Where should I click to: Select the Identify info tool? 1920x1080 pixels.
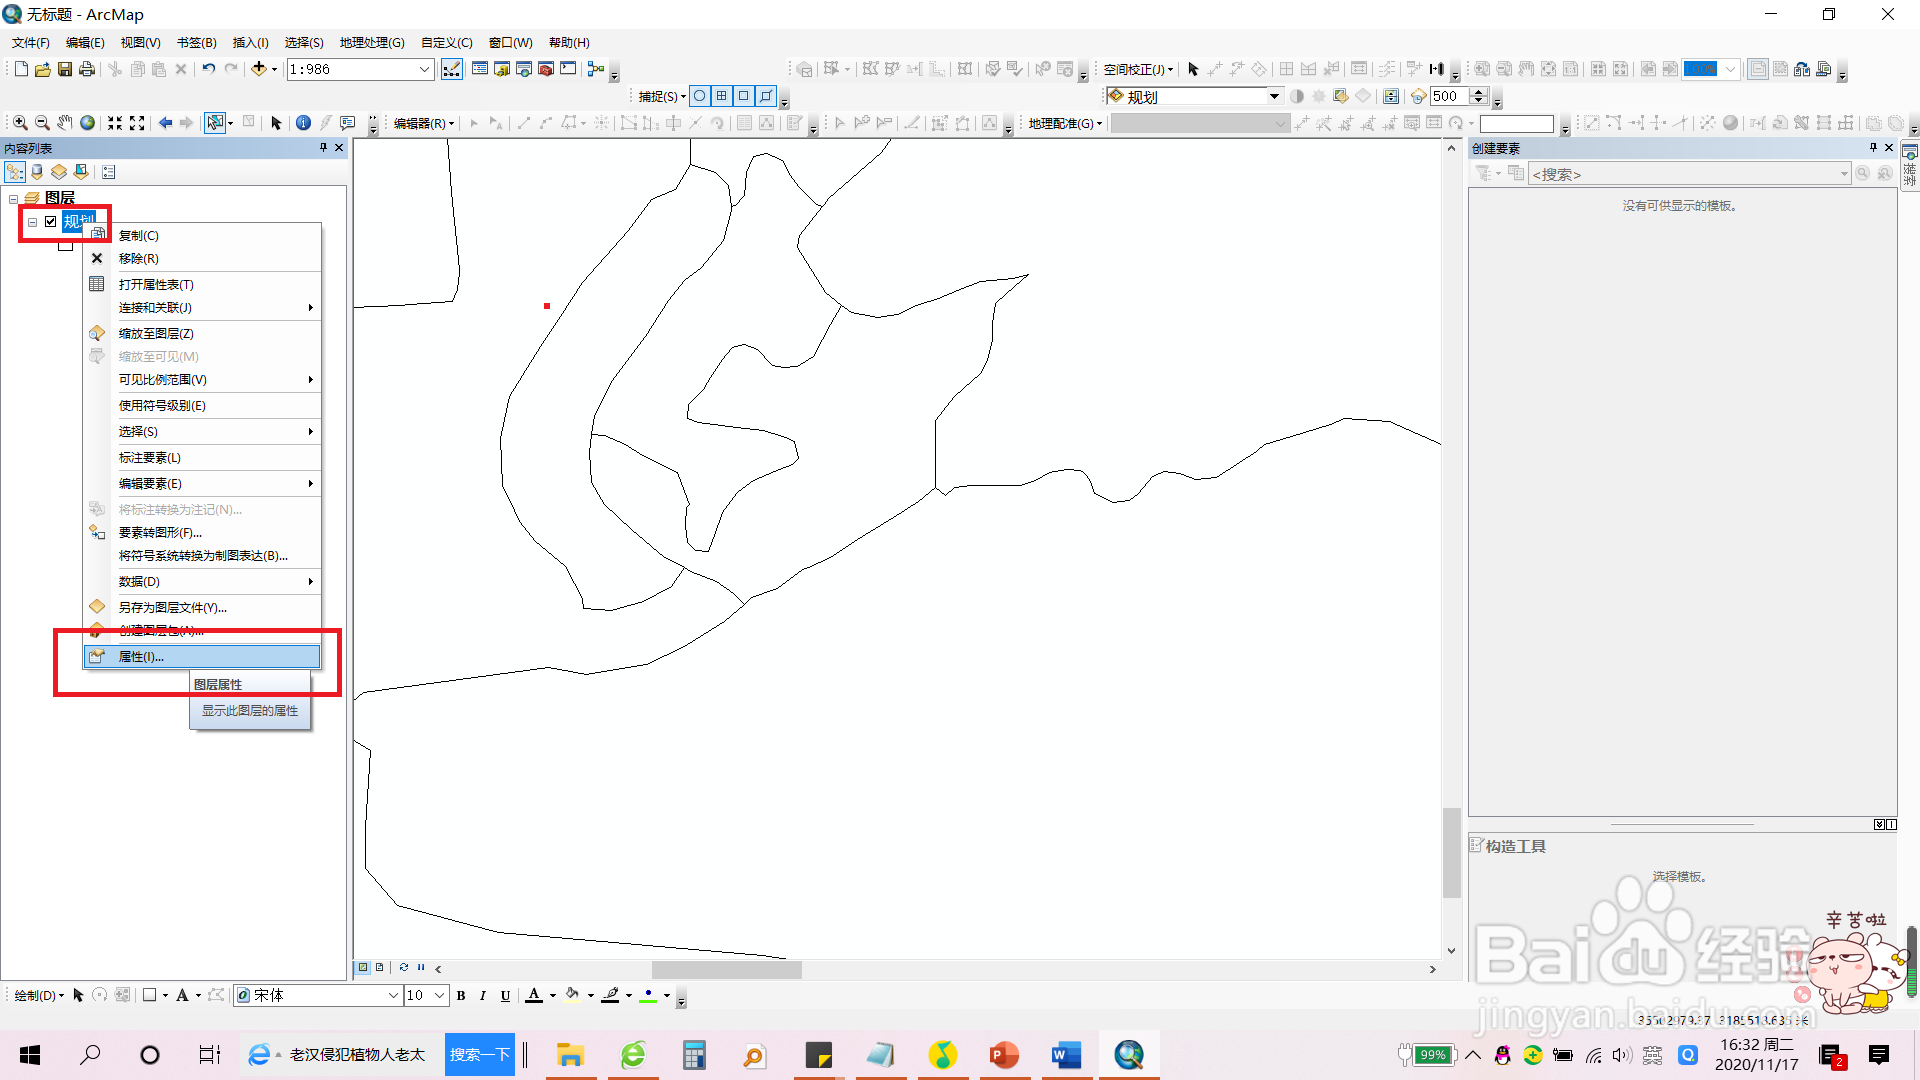point(304,122)
